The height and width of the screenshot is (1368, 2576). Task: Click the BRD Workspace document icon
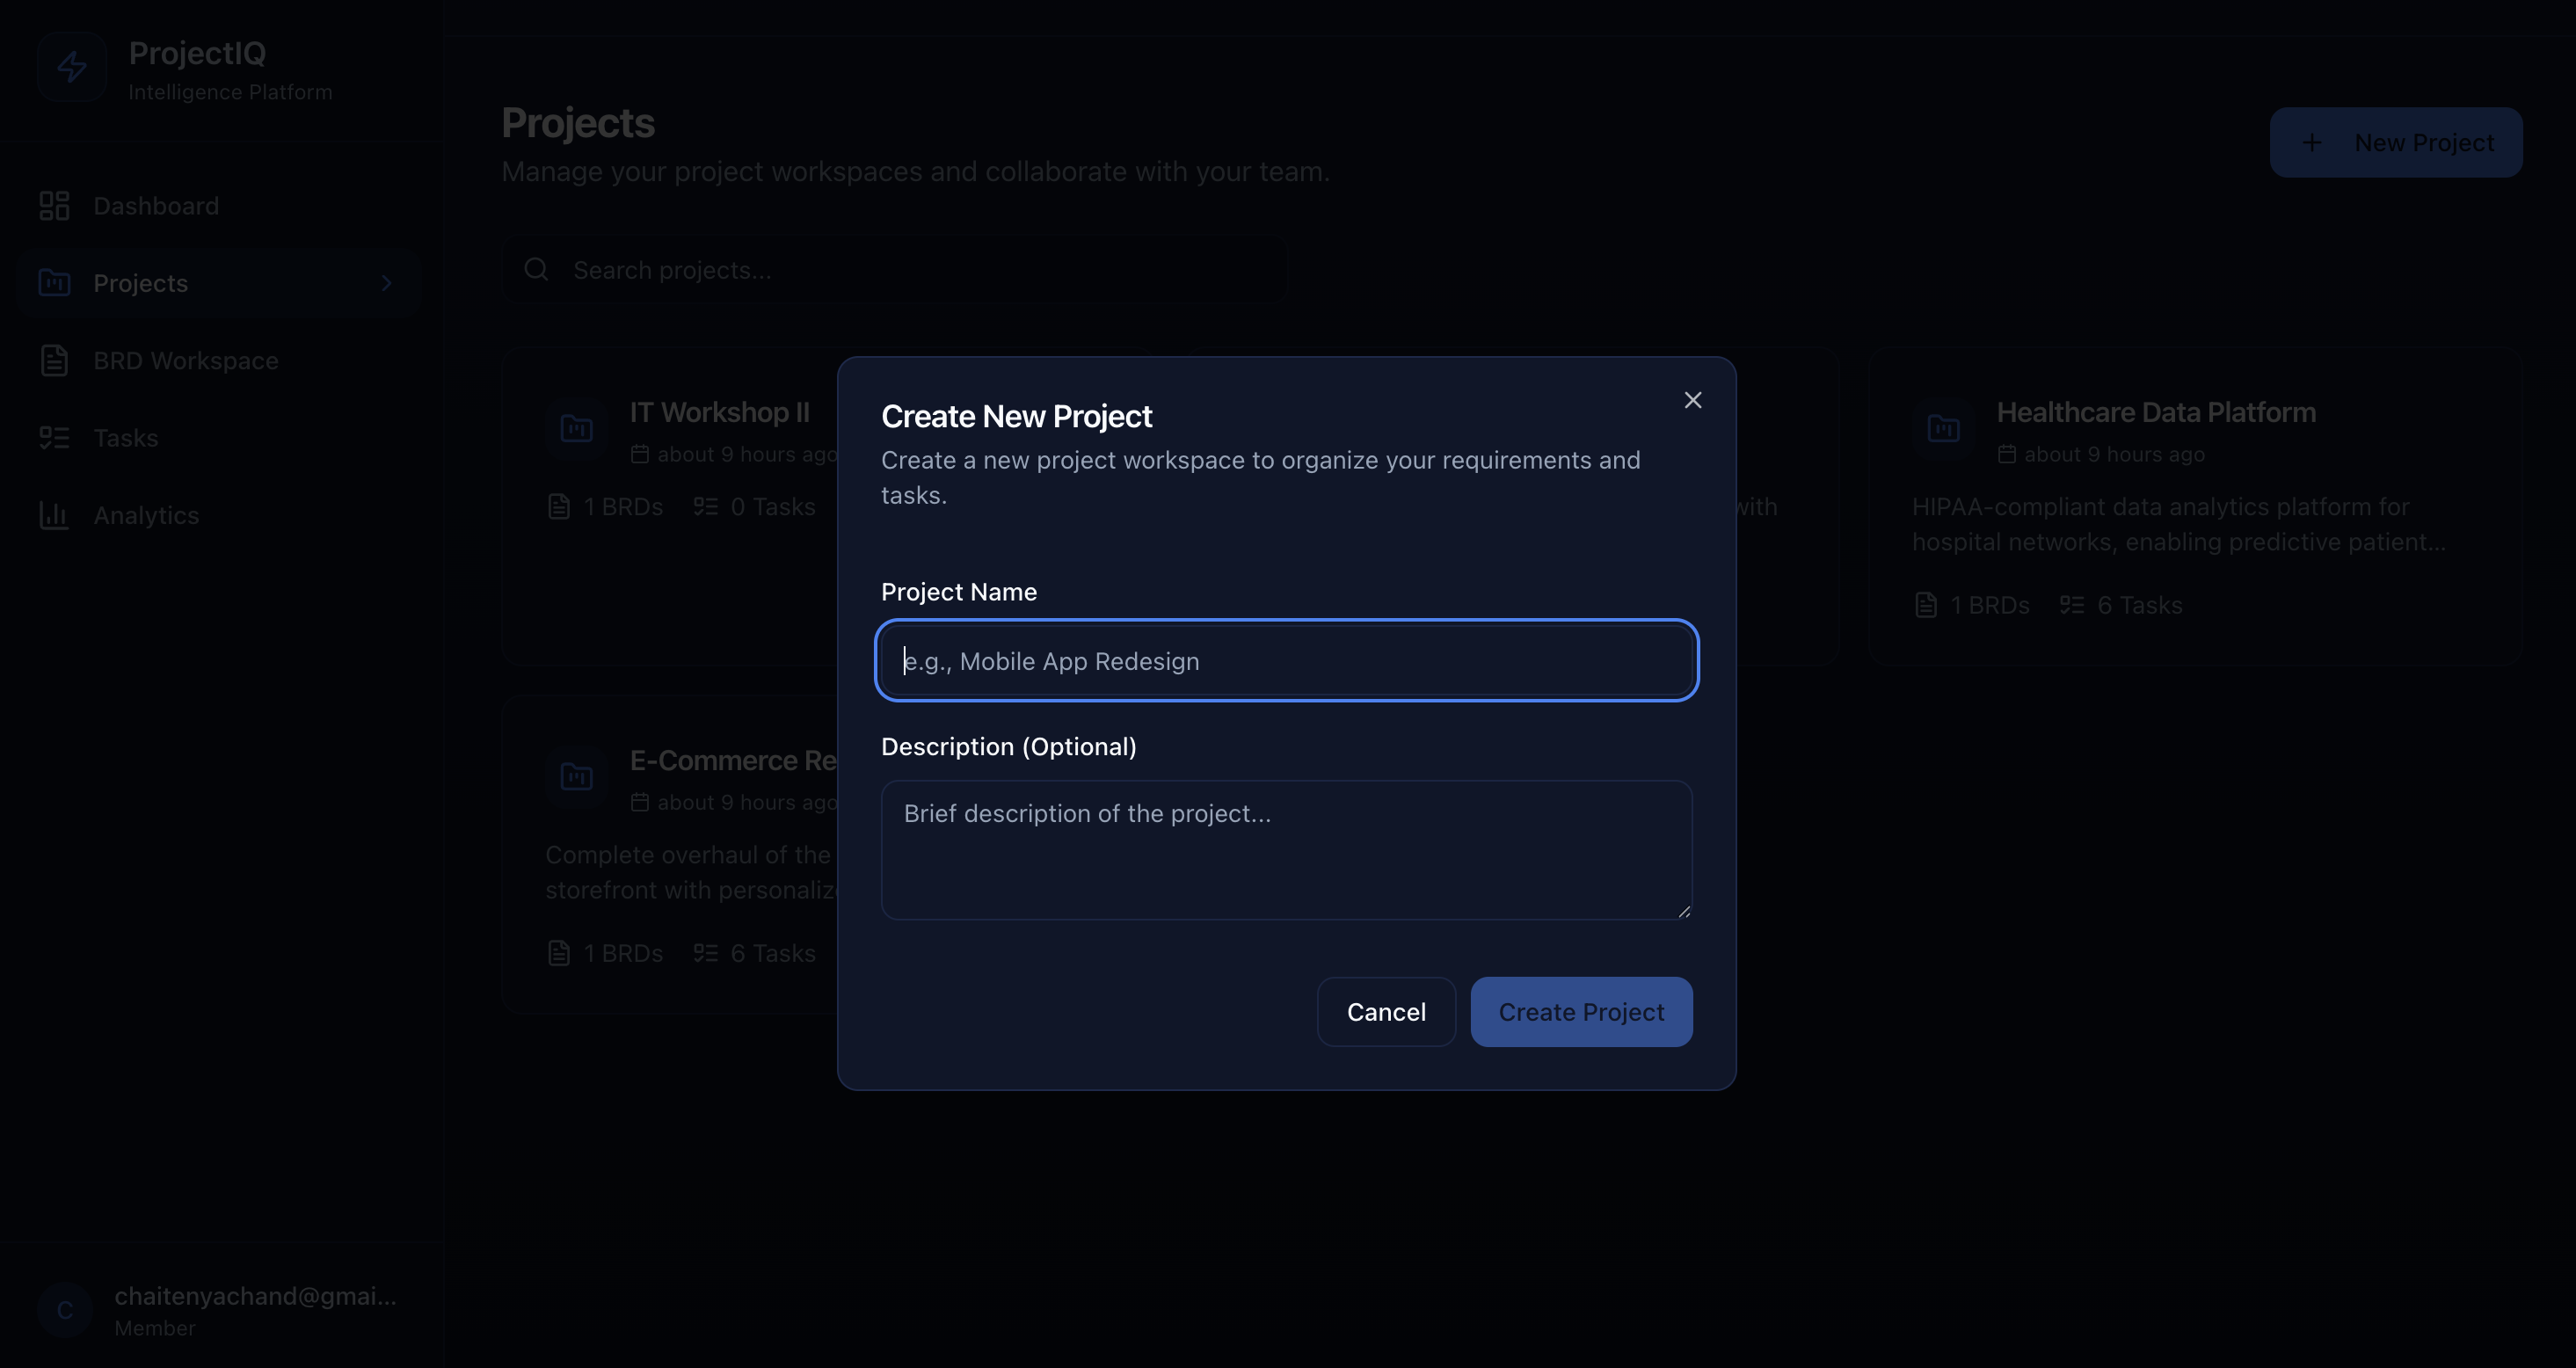pyautogui.click(x=54, y=361)
